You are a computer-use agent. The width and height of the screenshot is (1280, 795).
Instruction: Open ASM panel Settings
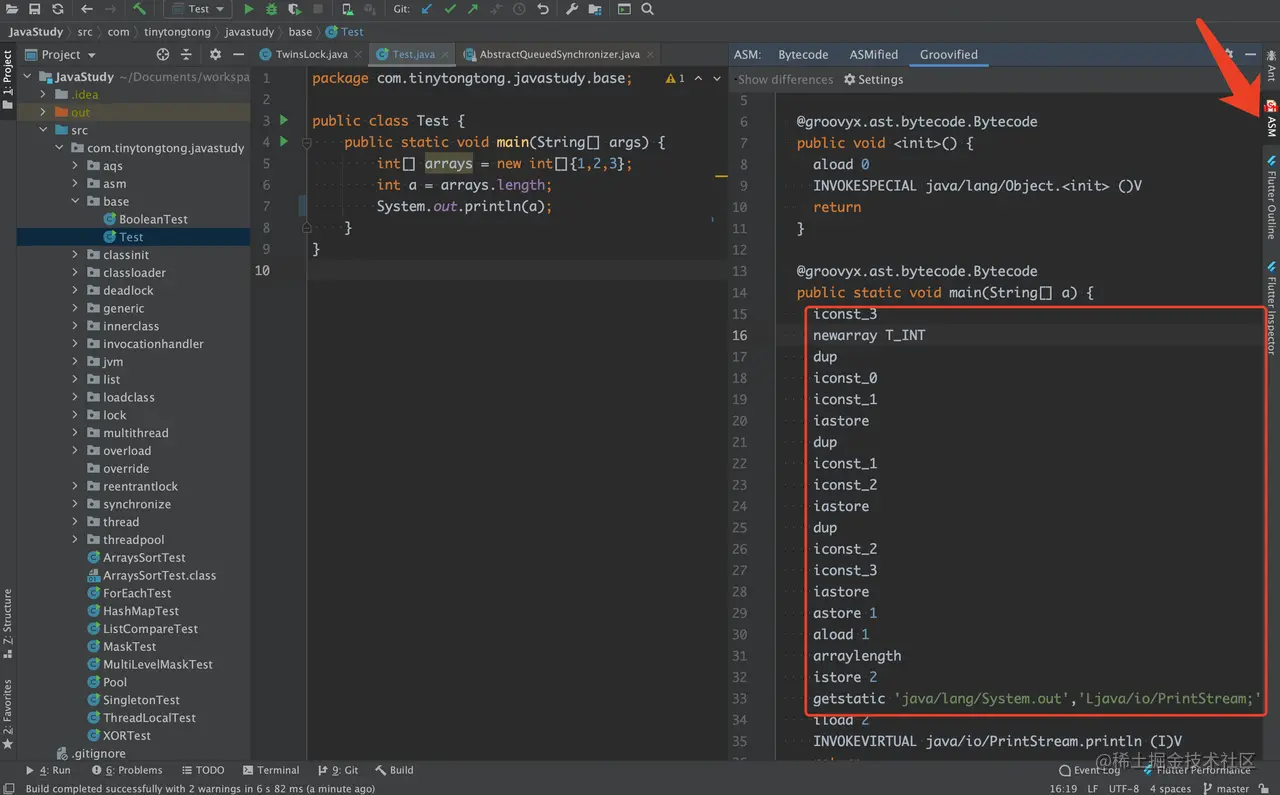coord(873,79)
